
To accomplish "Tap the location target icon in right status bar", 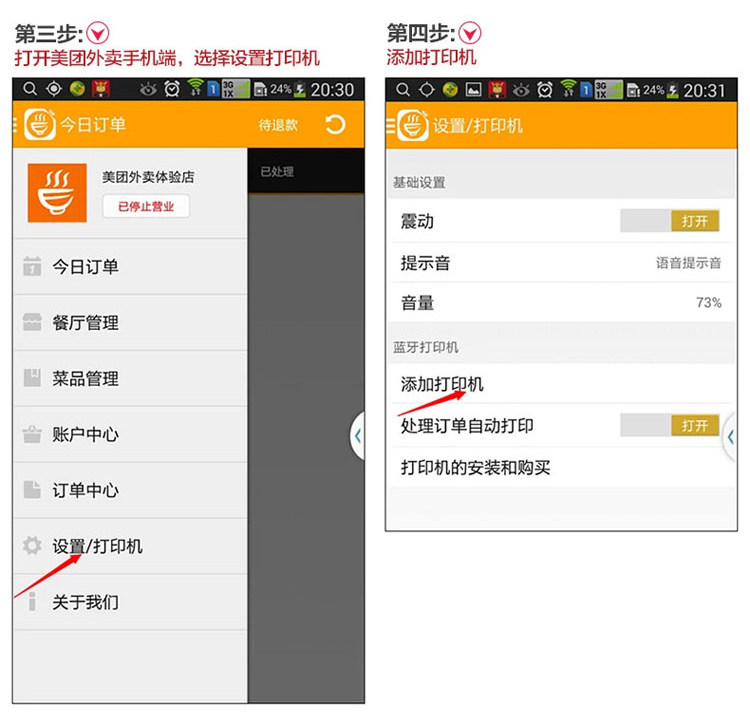I will [426, 90].
